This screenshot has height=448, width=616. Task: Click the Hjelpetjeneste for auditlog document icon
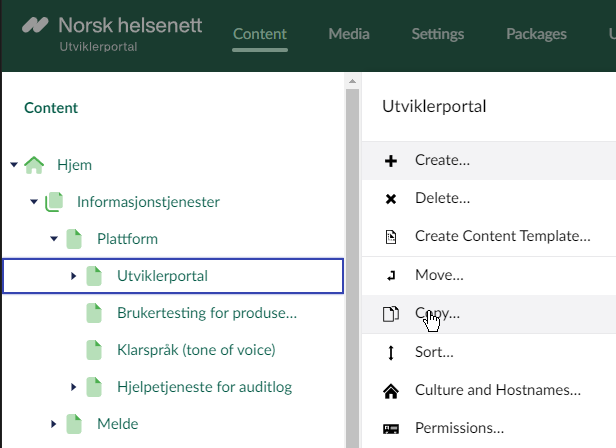[x=94, y=387]
